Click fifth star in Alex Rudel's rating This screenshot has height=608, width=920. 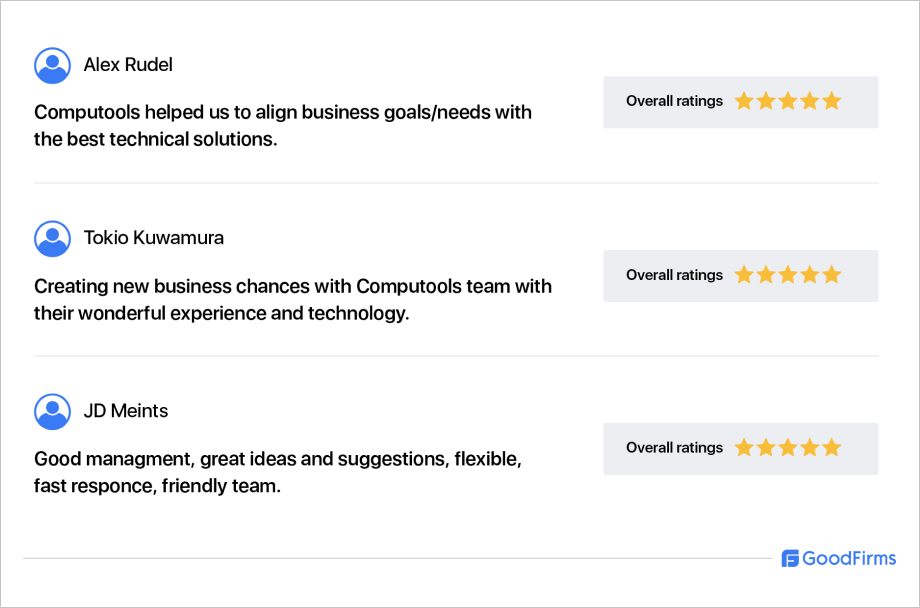click(x=832, y=101)
